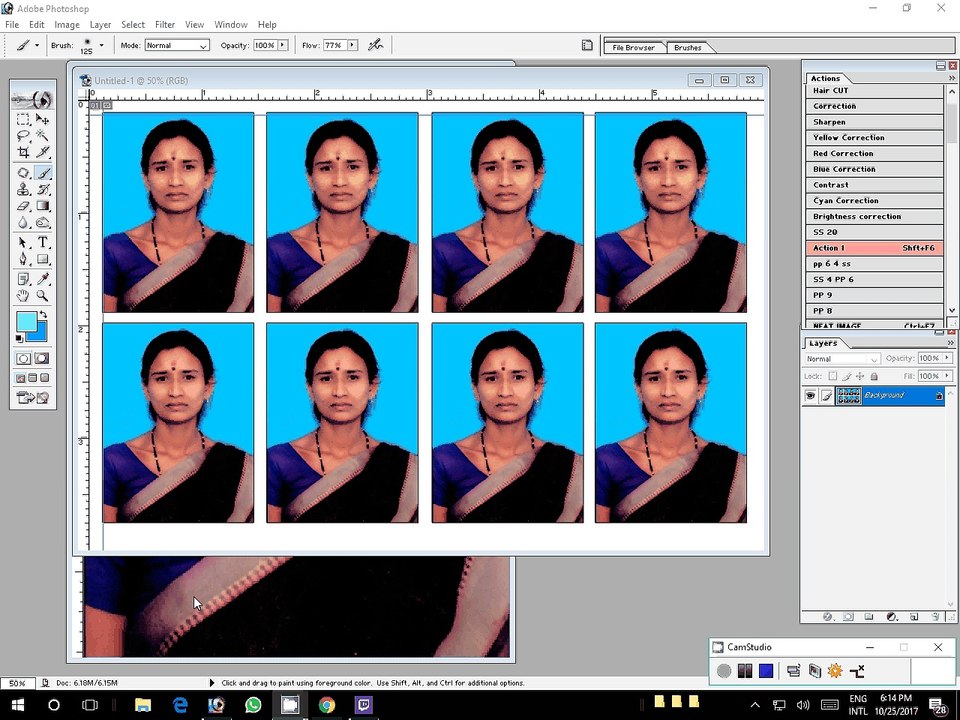960x720 pixels.
Task: Switch to the Brushes tab
Action: click(x=688, y=47)
